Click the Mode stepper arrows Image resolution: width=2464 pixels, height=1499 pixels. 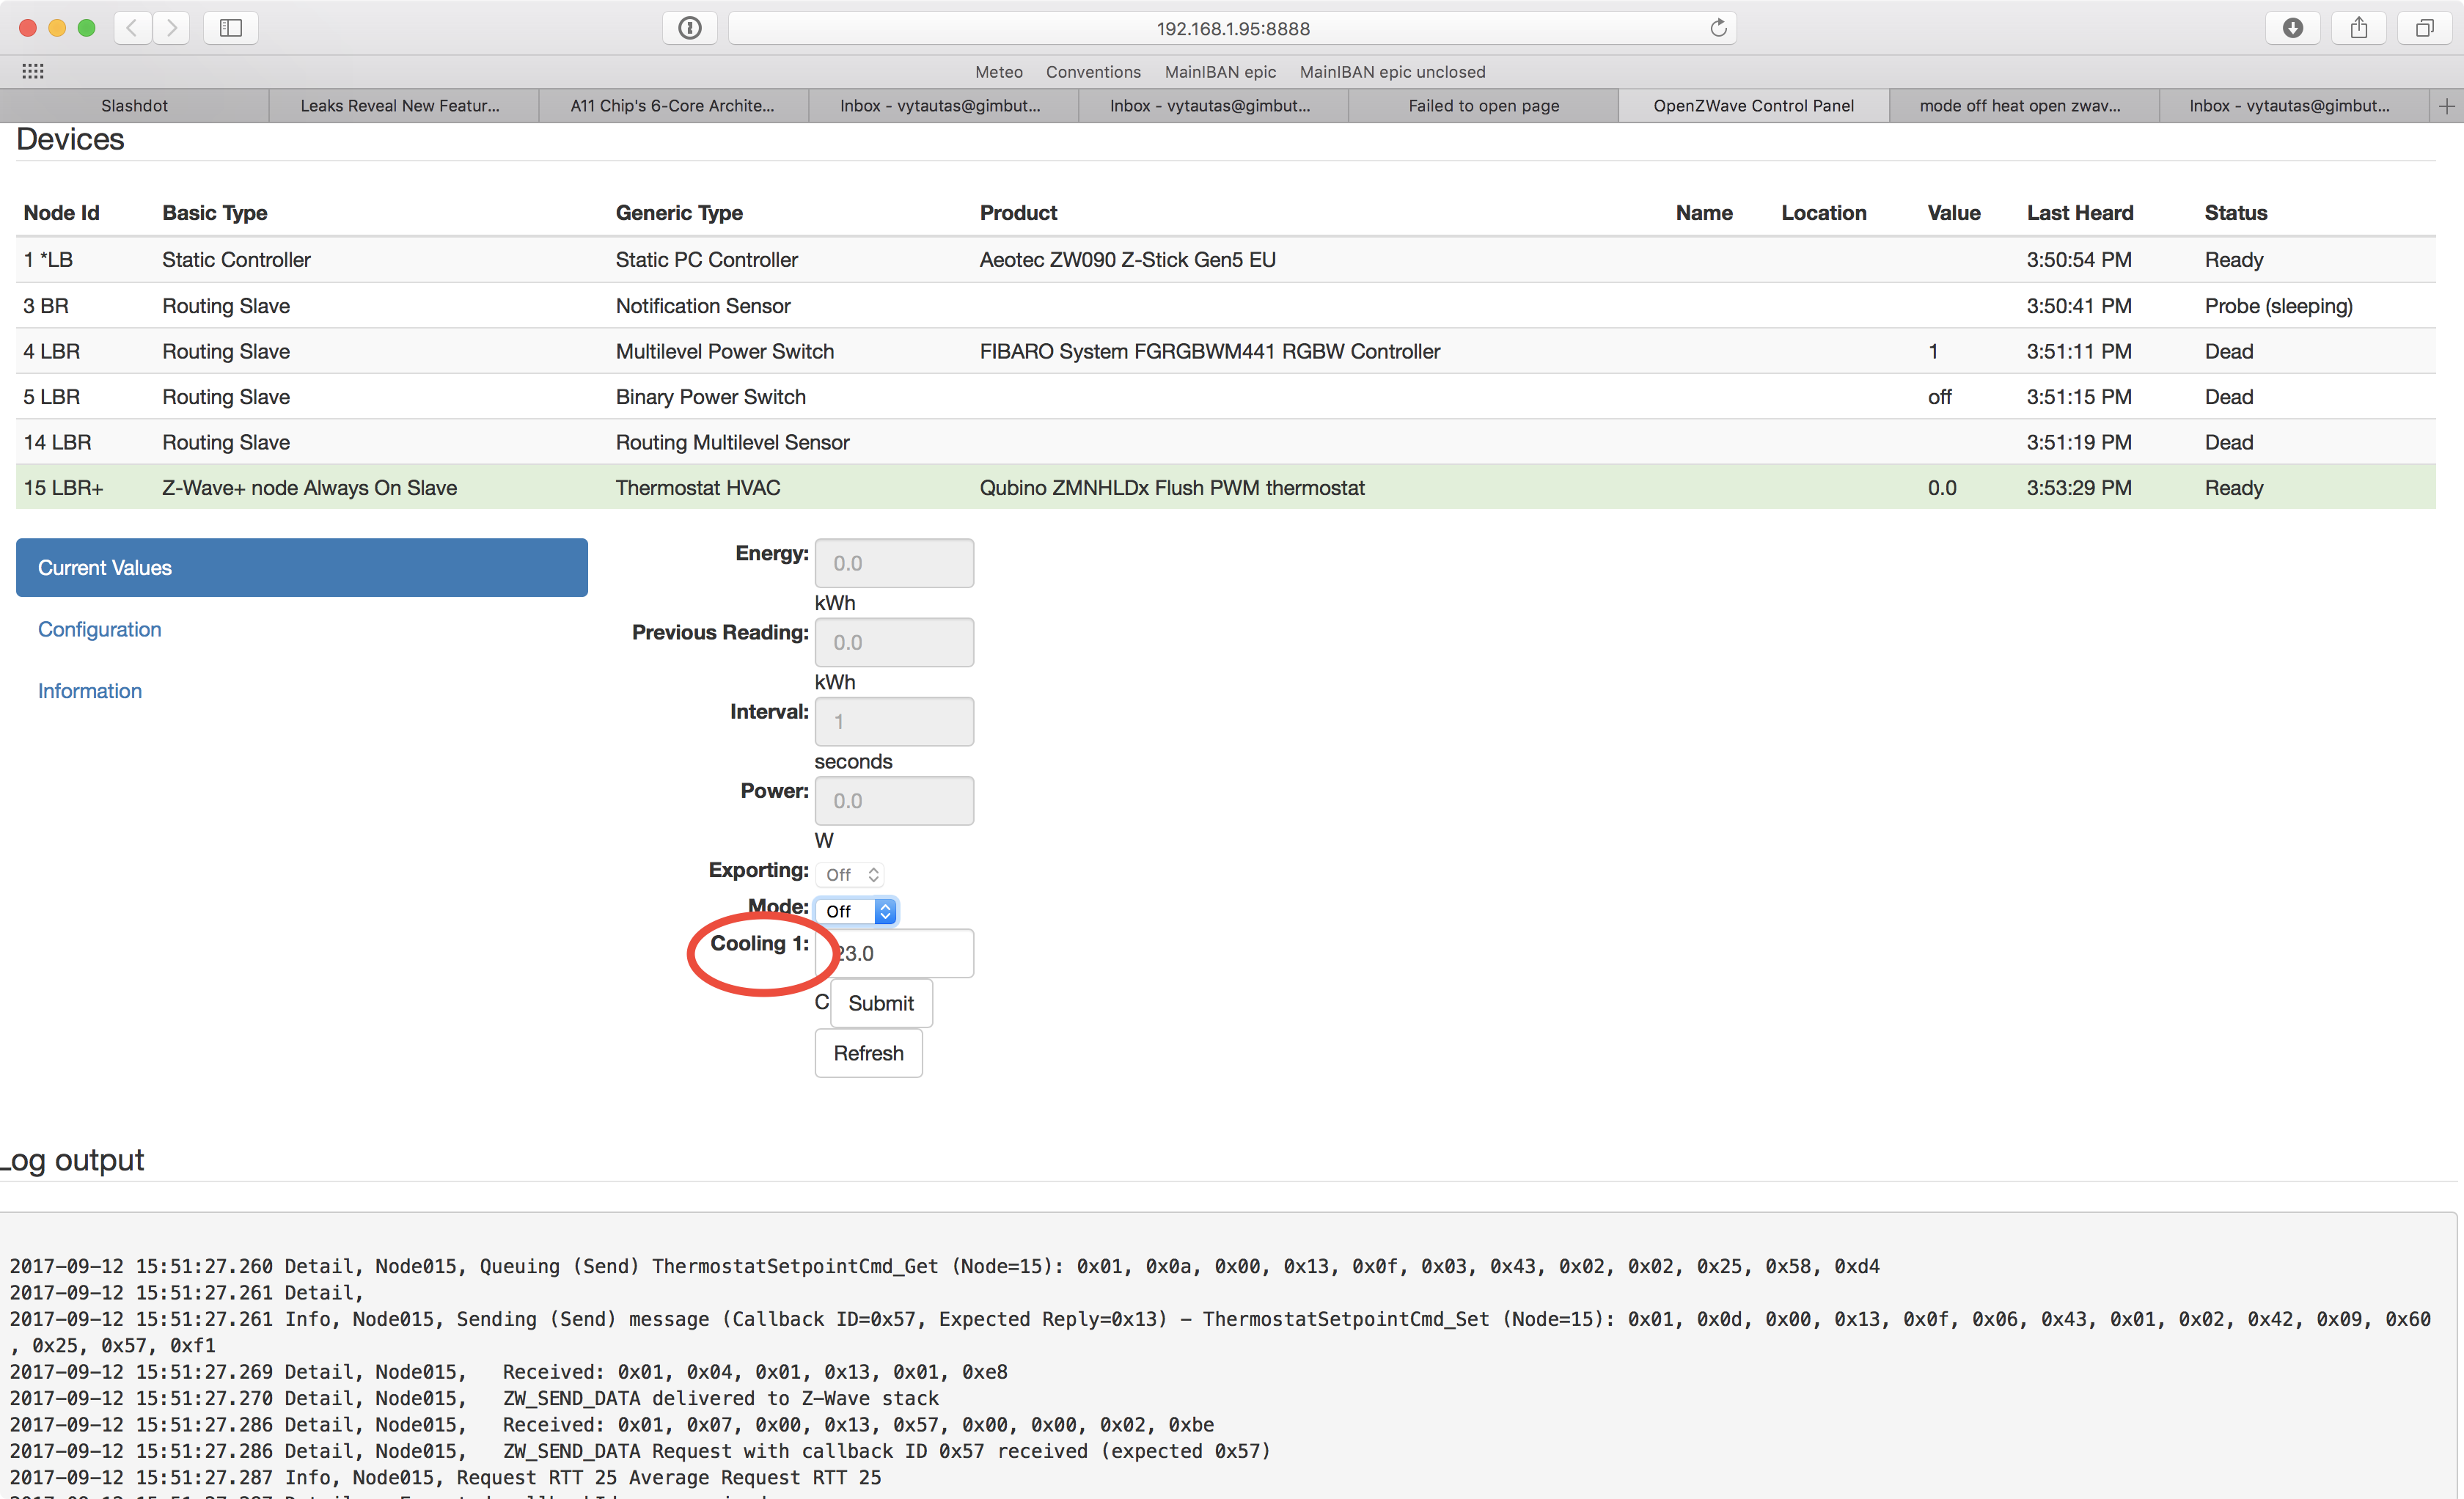(x=885, y=911)
